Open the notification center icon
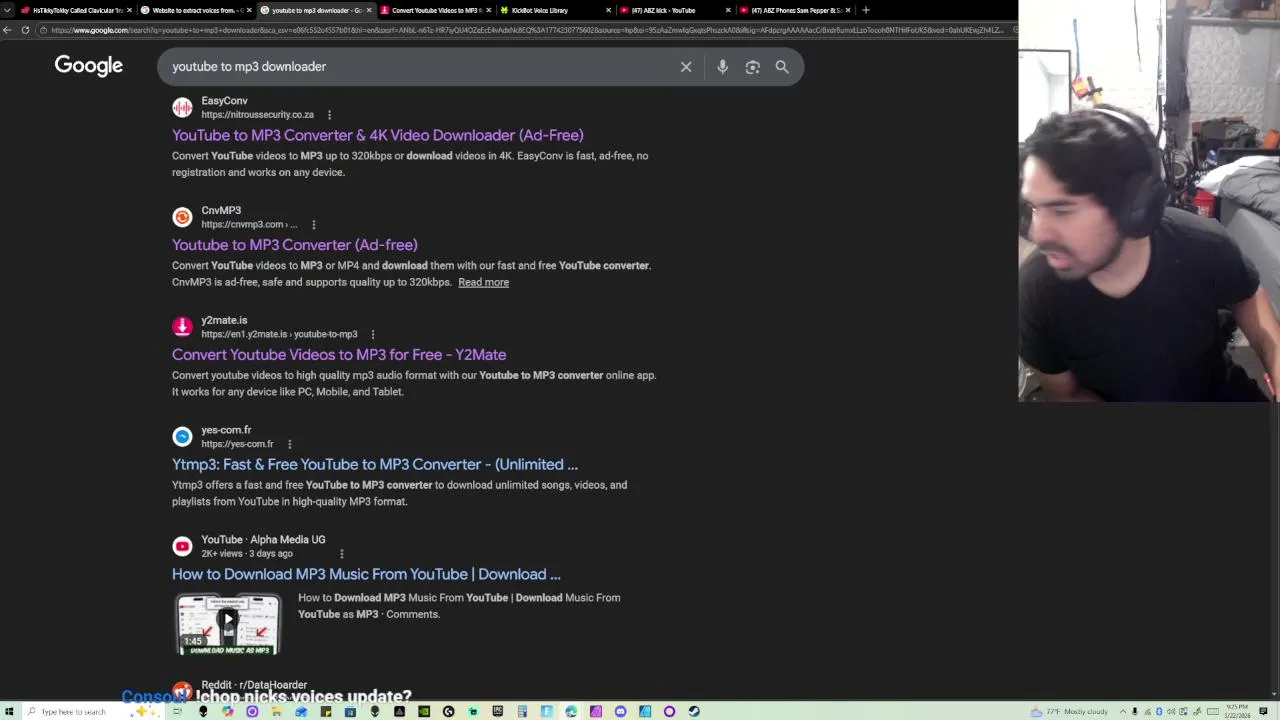 (x=1263, y=711)
